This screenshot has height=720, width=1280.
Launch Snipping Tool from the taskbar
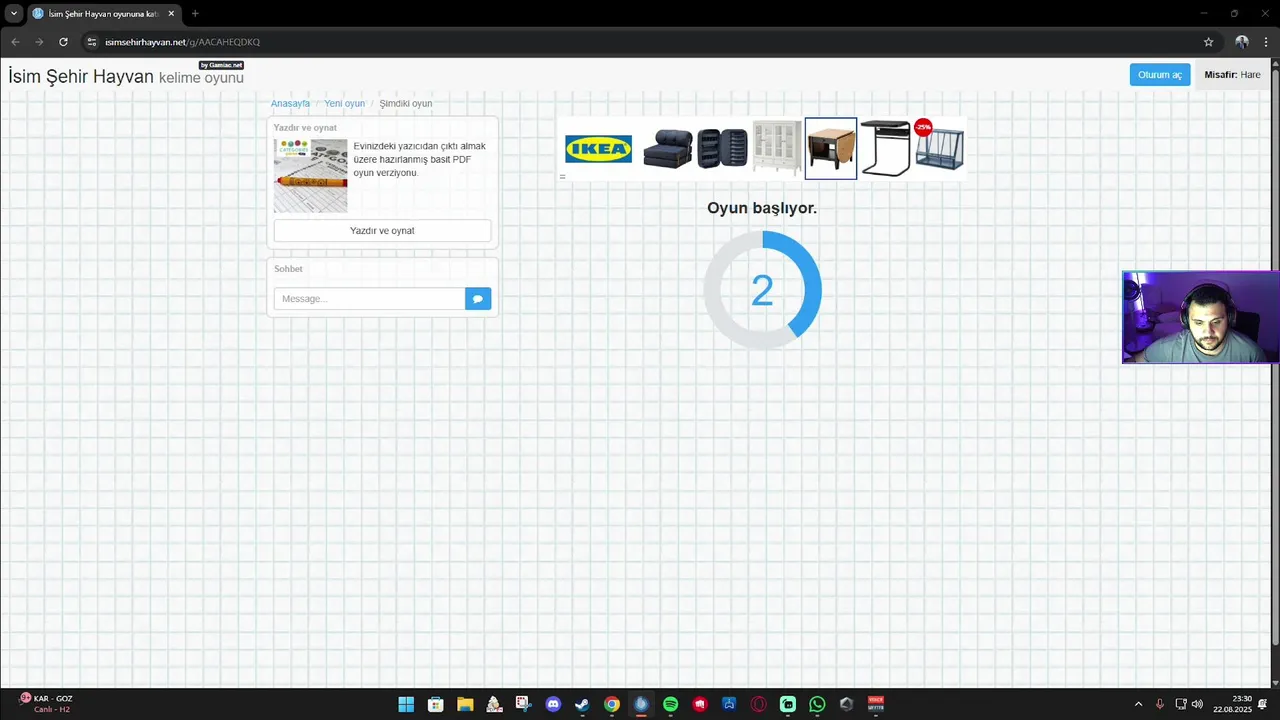click(523, 704)
